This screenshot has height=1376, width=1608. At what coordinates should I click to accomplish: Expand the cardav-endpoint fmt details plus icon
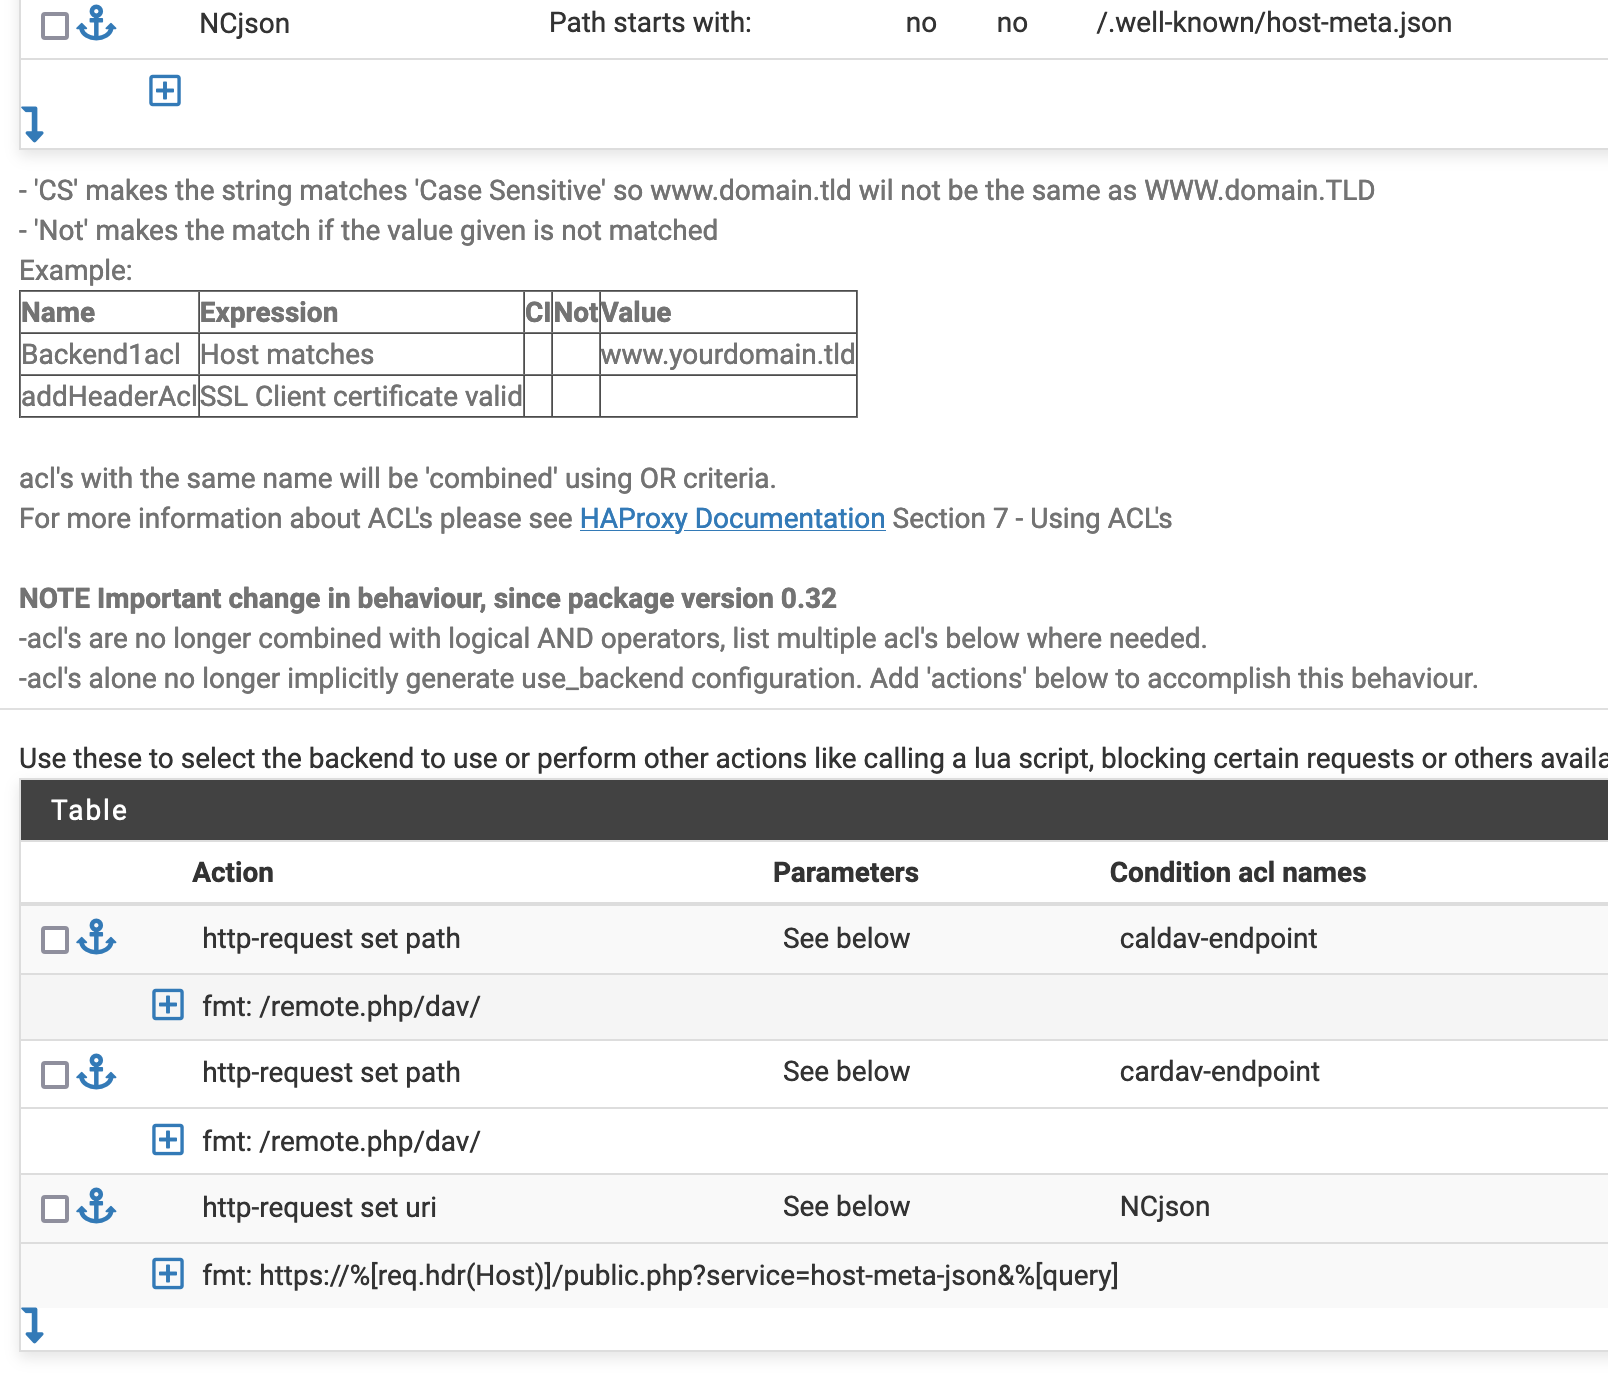tap(168, 1139)
